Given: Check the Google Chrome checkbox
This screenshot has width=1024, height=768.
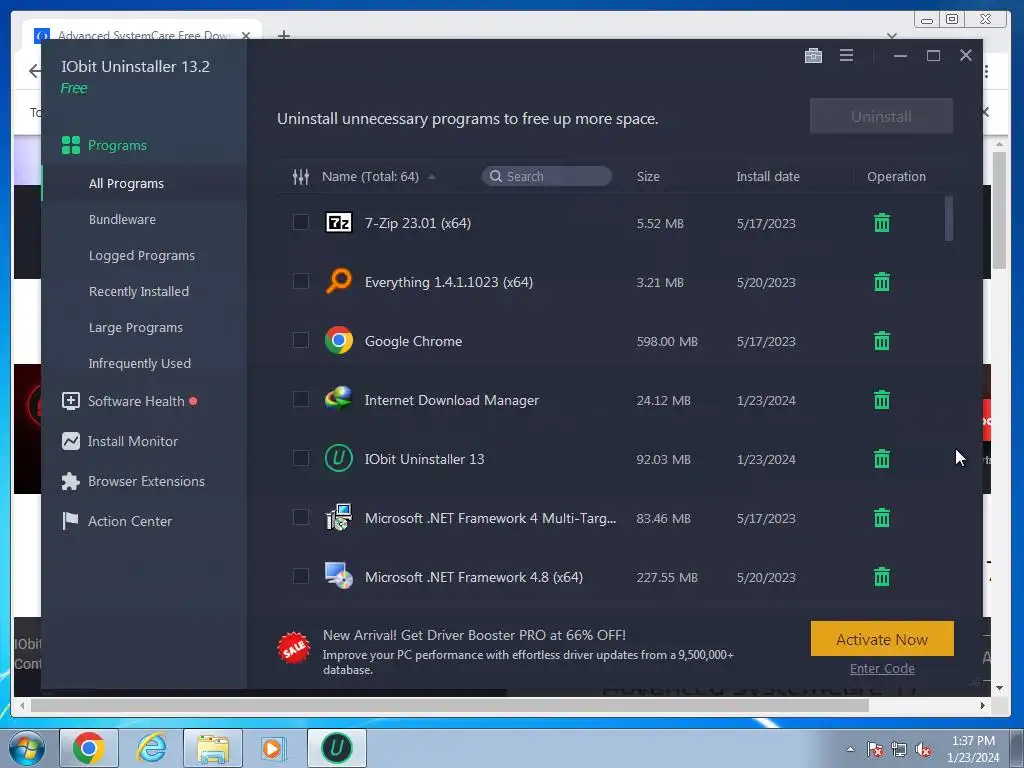Looking at the screenshot, I should pyautogui.click(x=300, y=340).
